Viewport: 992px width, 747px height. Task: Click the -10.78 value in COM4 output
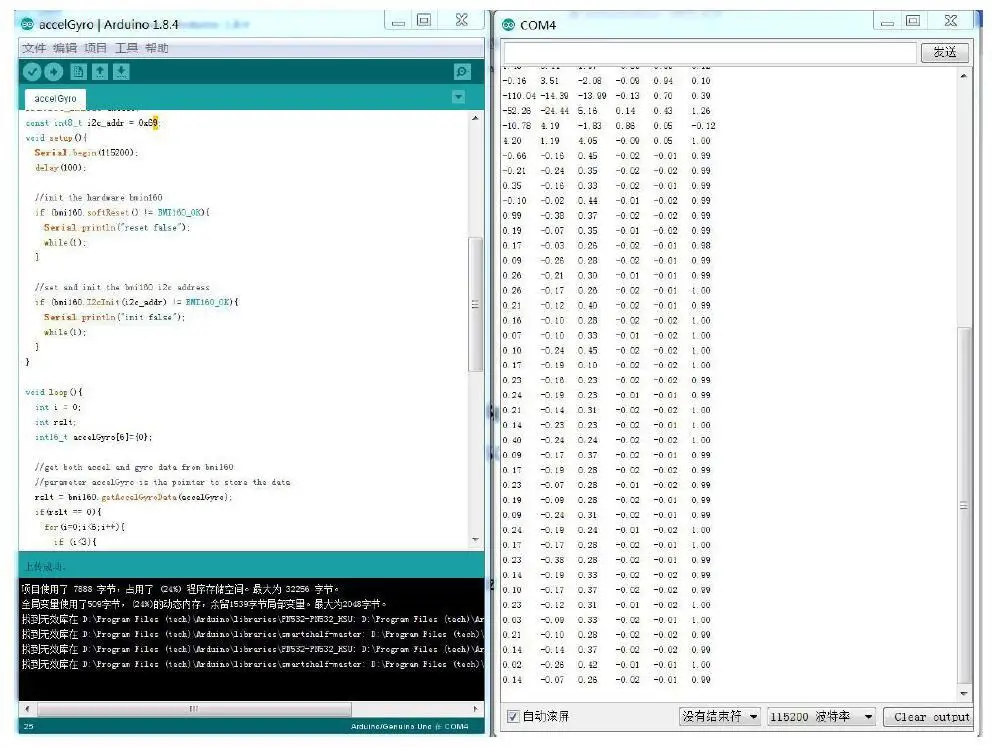pyautogui.click(x=516, y=126)
